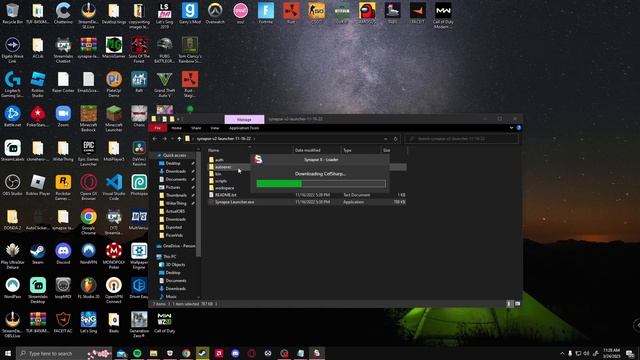640x360 pixels.
Task: Open the Battle.net desktop shortcut
Action: click(x=12, y=116)
